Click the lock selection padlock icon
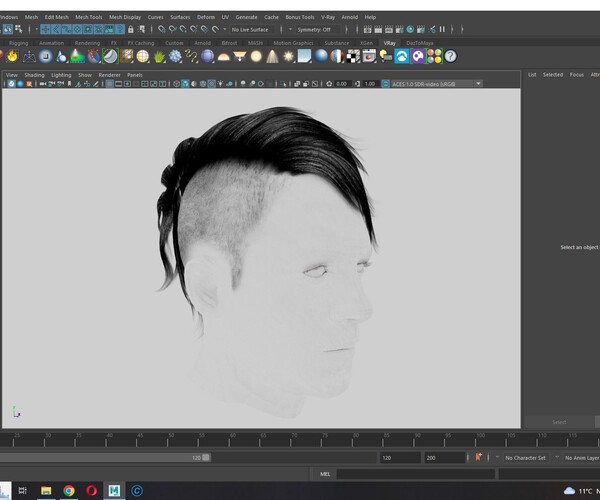 point(130,29)
